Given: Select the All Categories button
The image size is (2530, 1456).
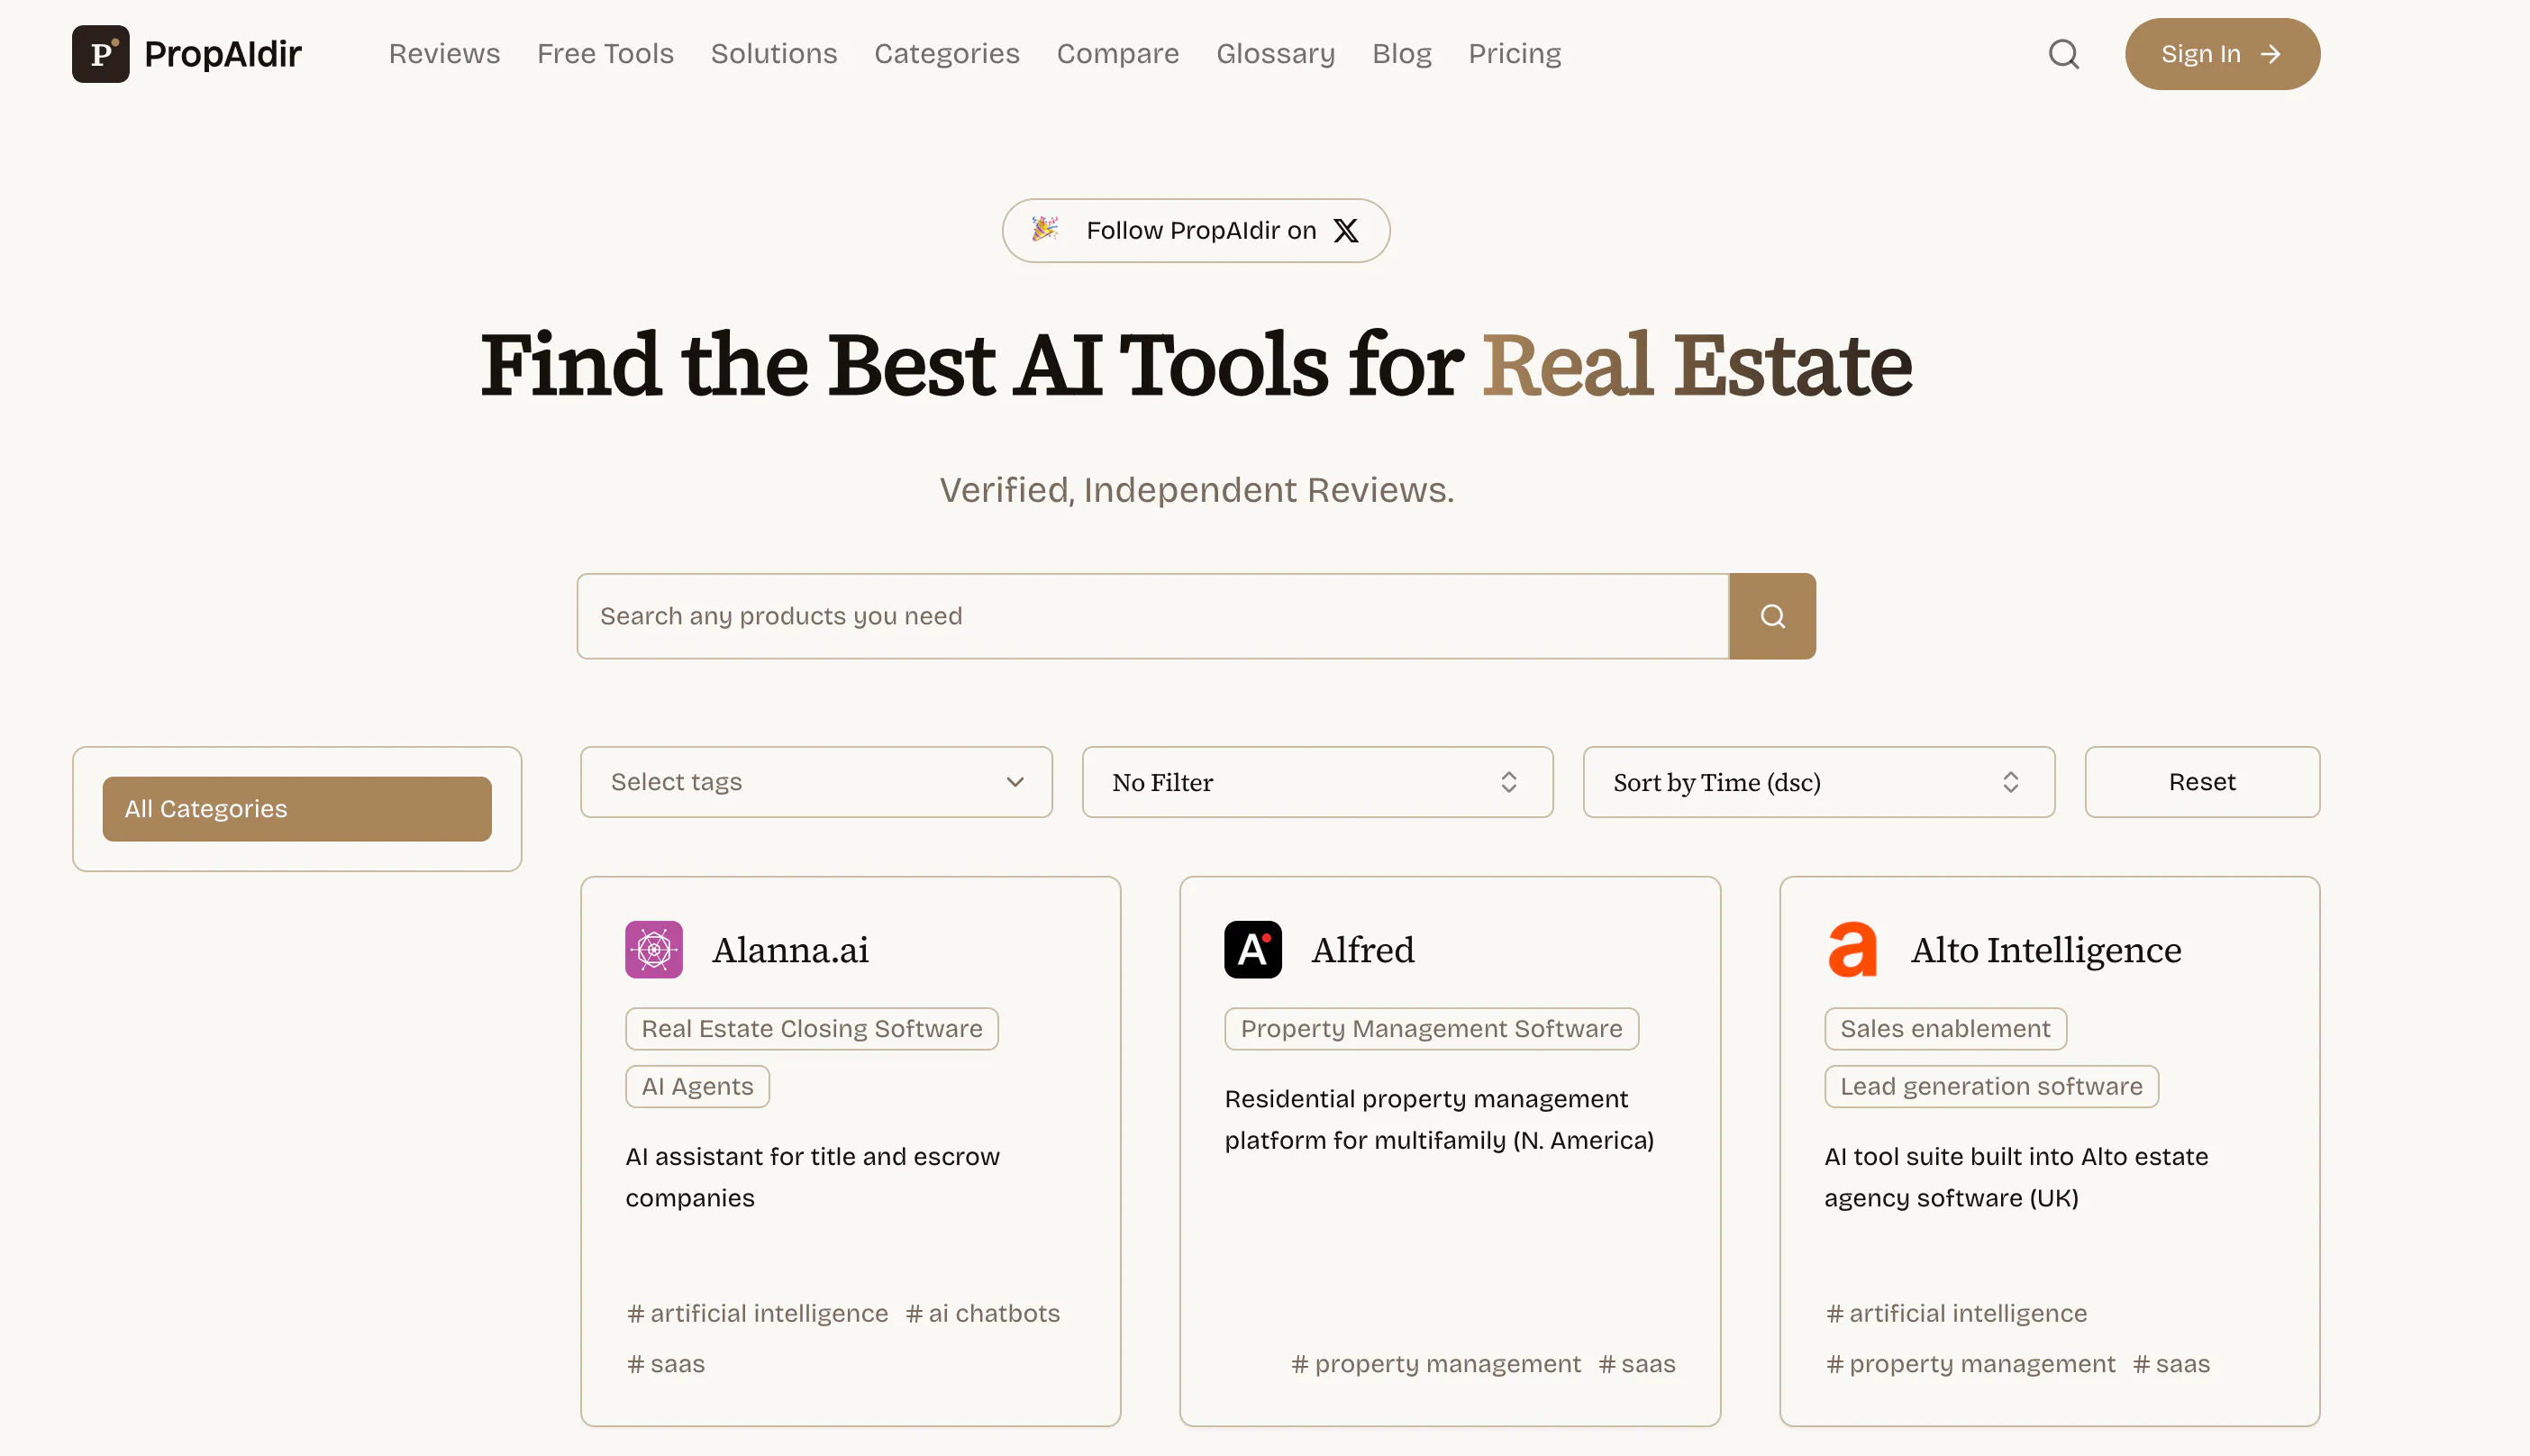Looking at the screenshot, I should (297, 809).
